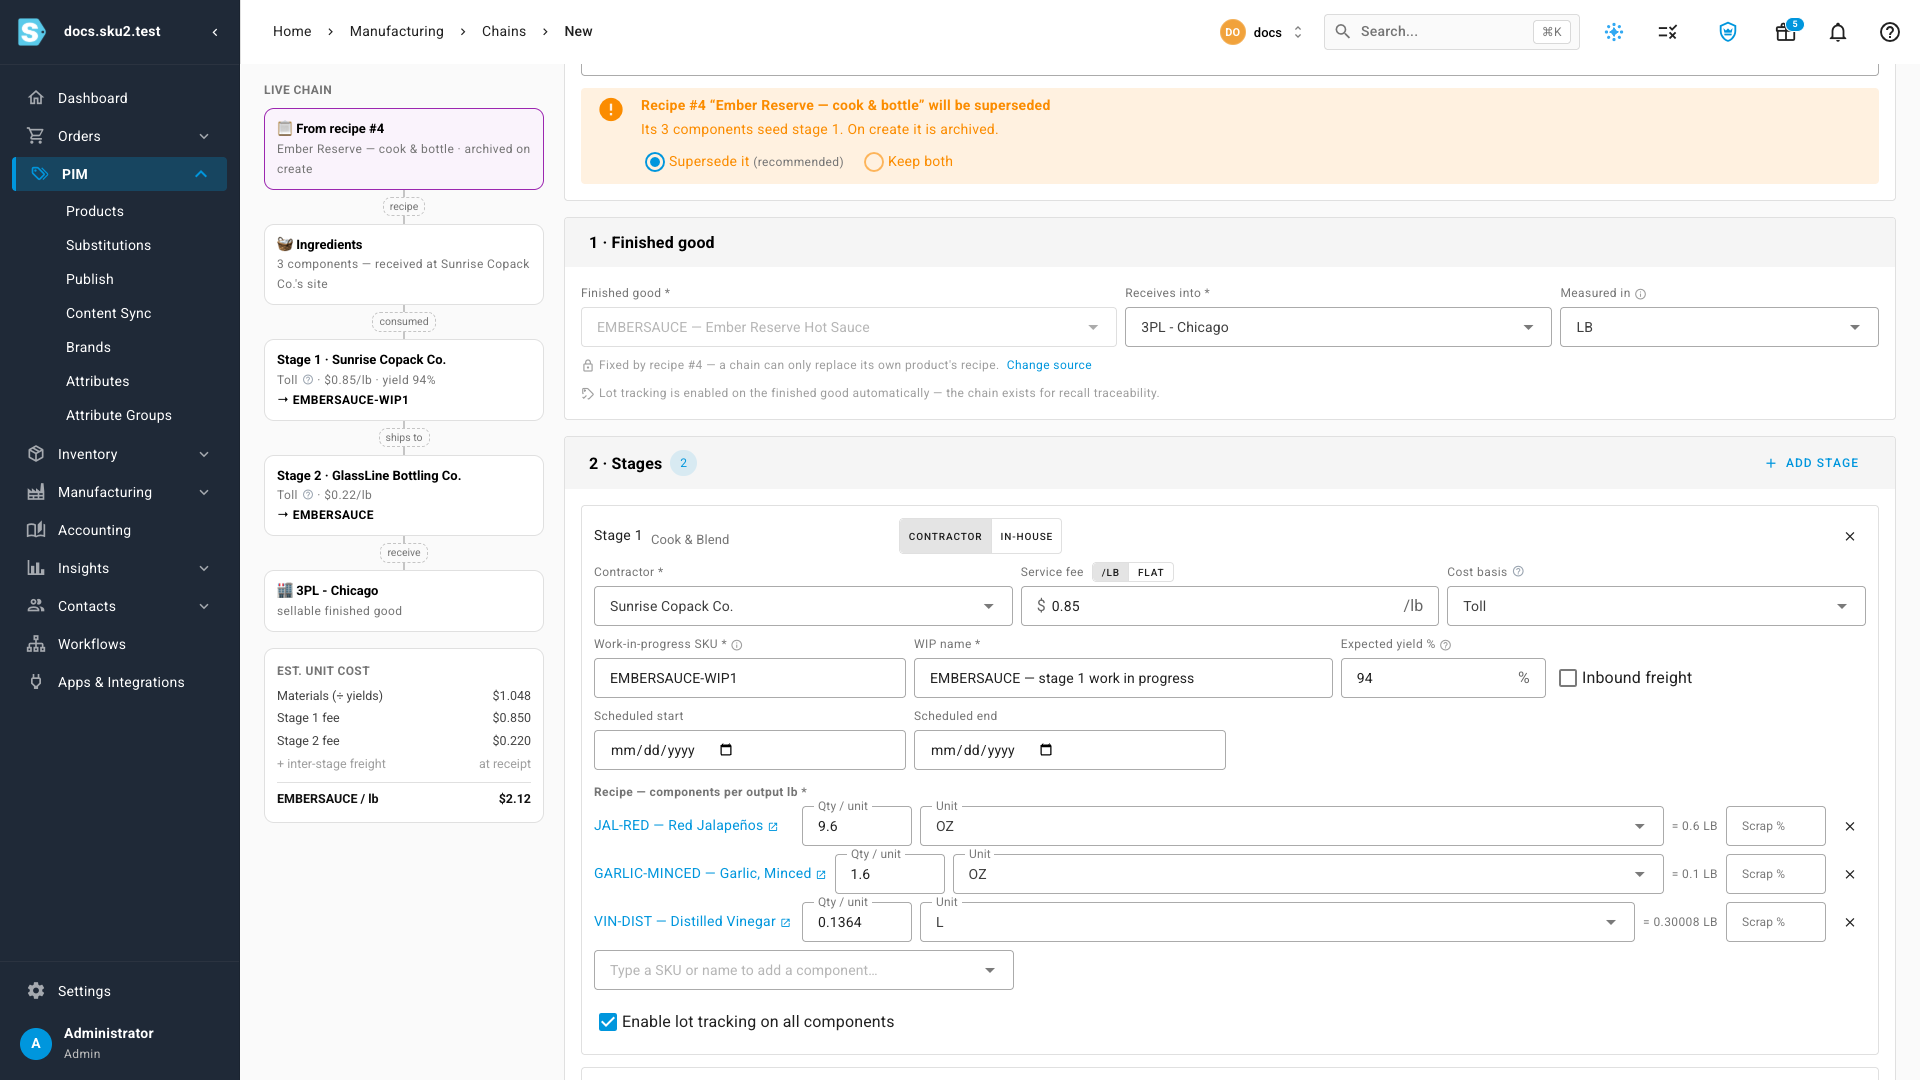This screenshot has width=1920, height=1080.
Task: Set service fee to per LB
Action: [1110, 573]
